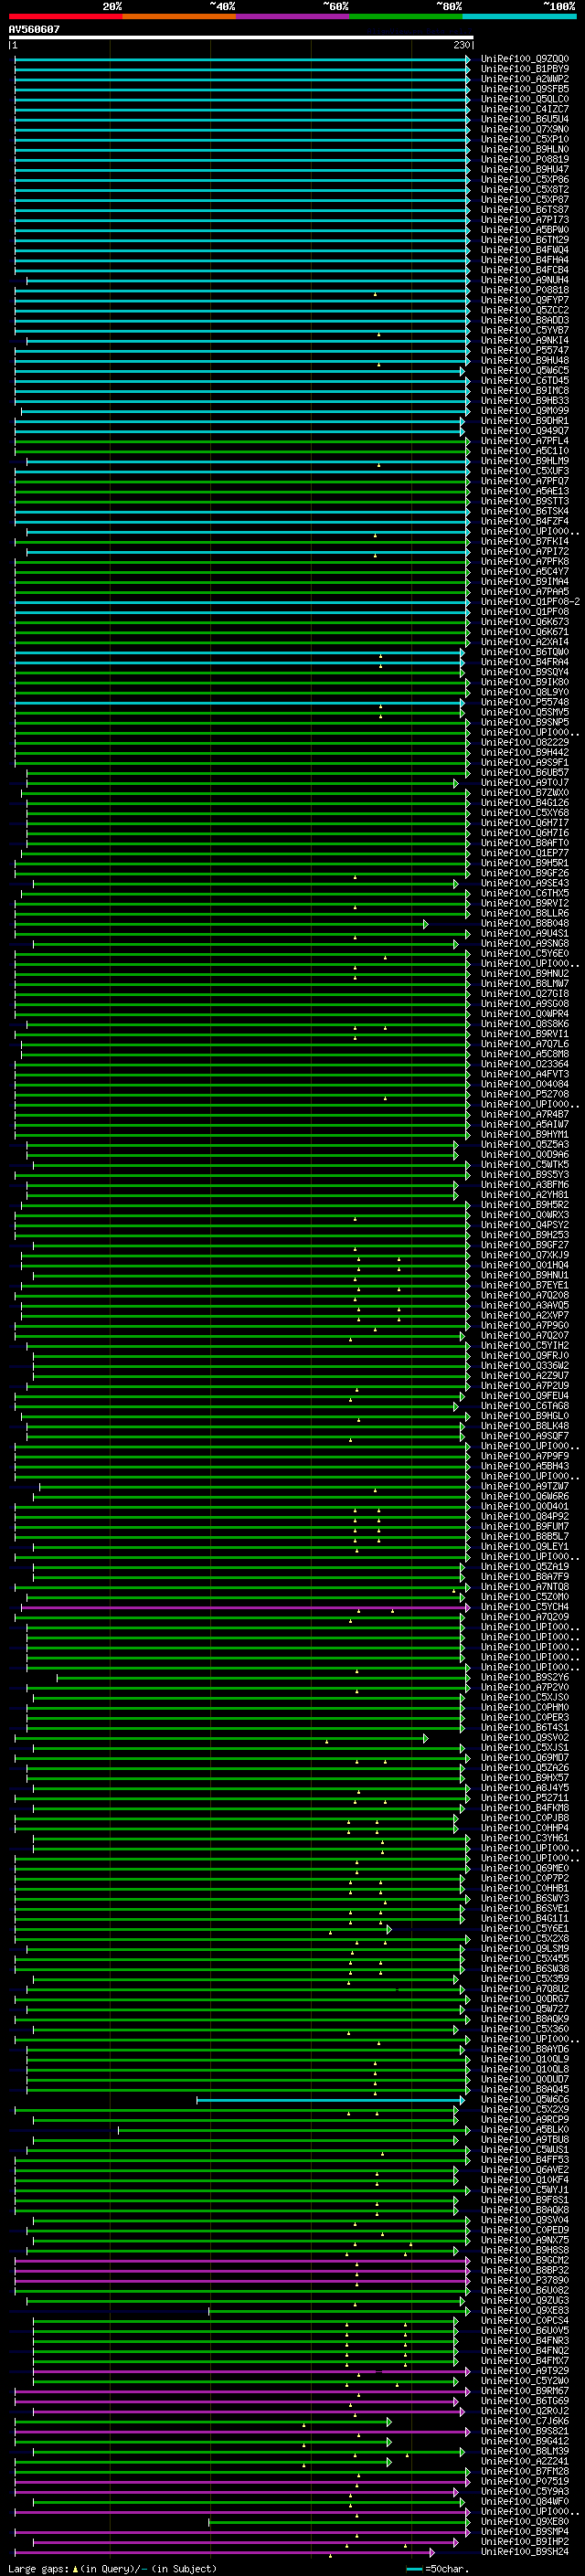
Task: Click the green ~80% identity legend segment
Action: coord(406,16)
